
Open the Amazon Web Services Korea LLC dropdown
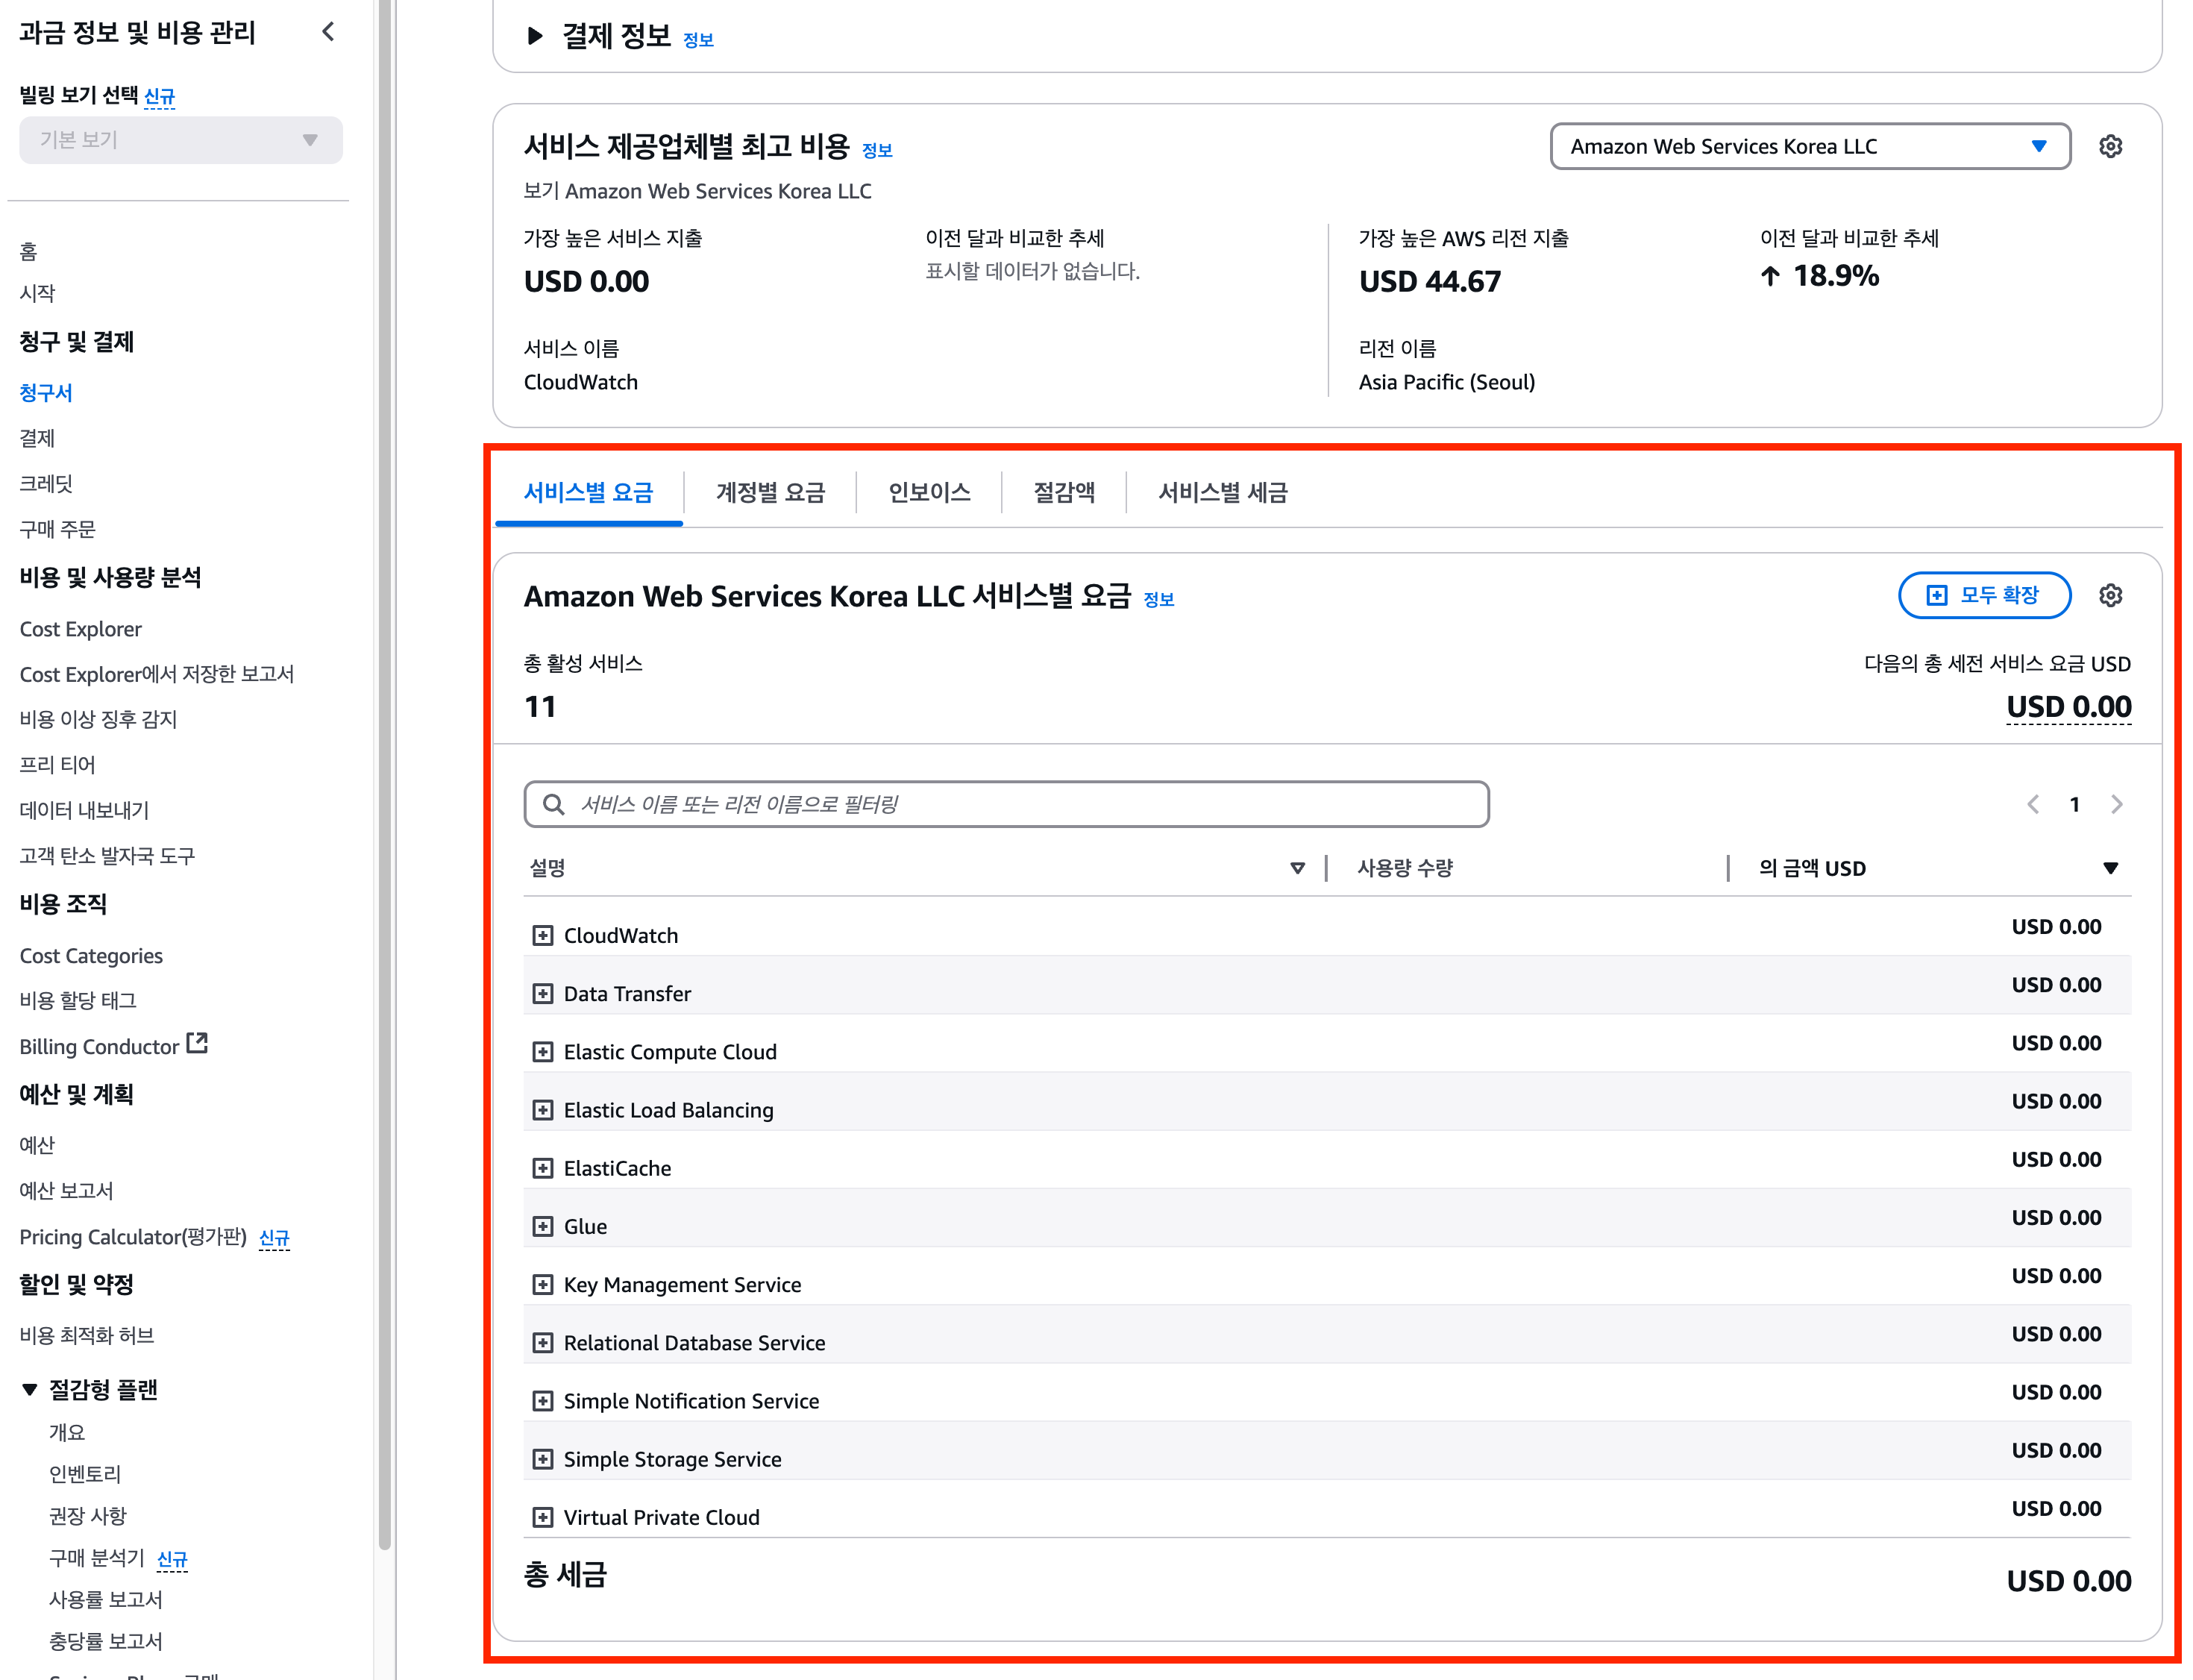coord(1809,146)
